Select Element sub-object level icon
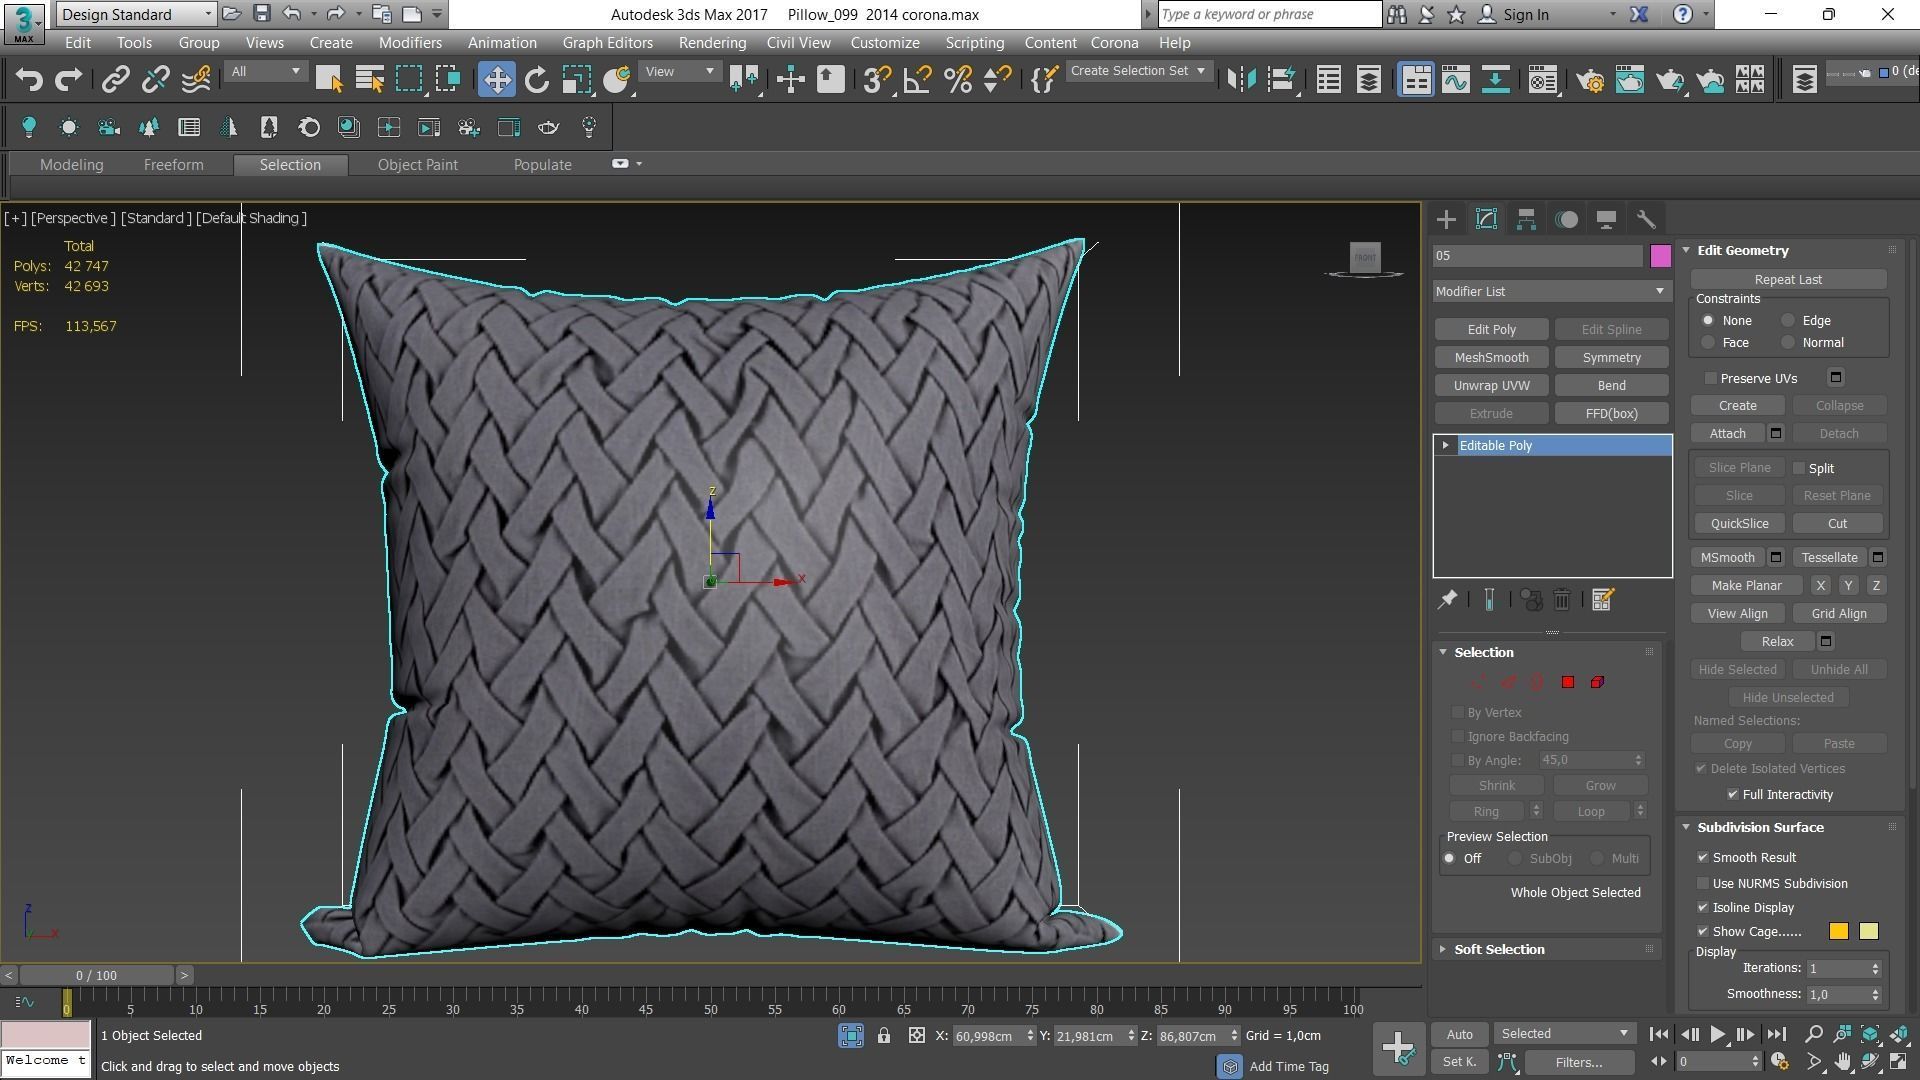The image size is (1920, 1080). tap(1597, 682)
